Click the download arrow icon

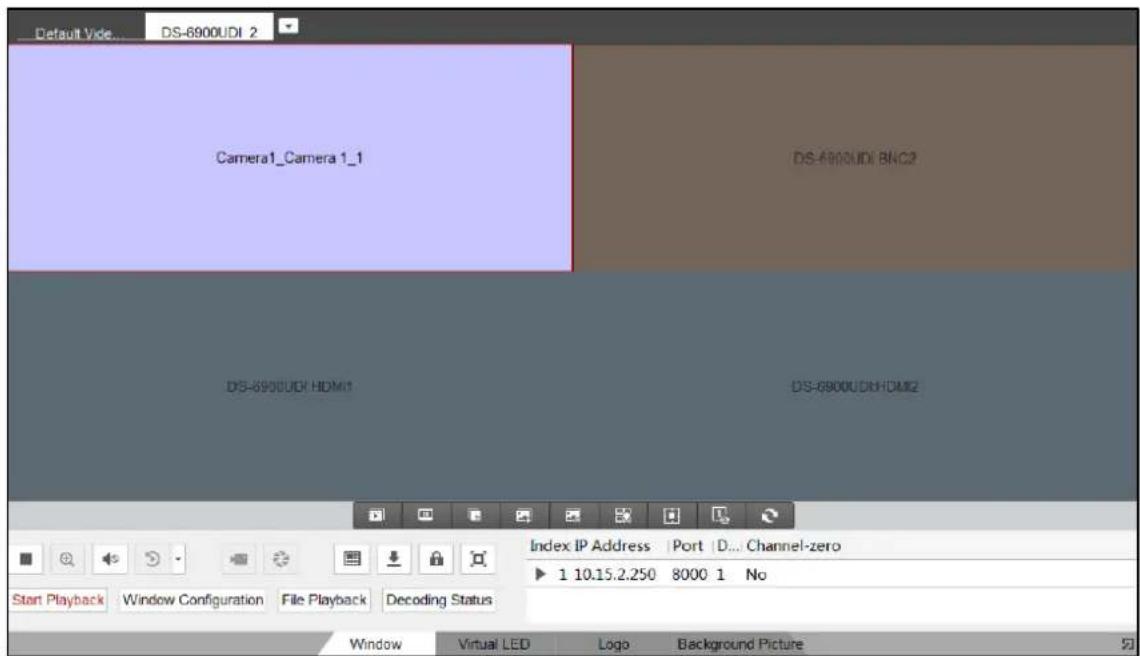[x=393, y=559]
